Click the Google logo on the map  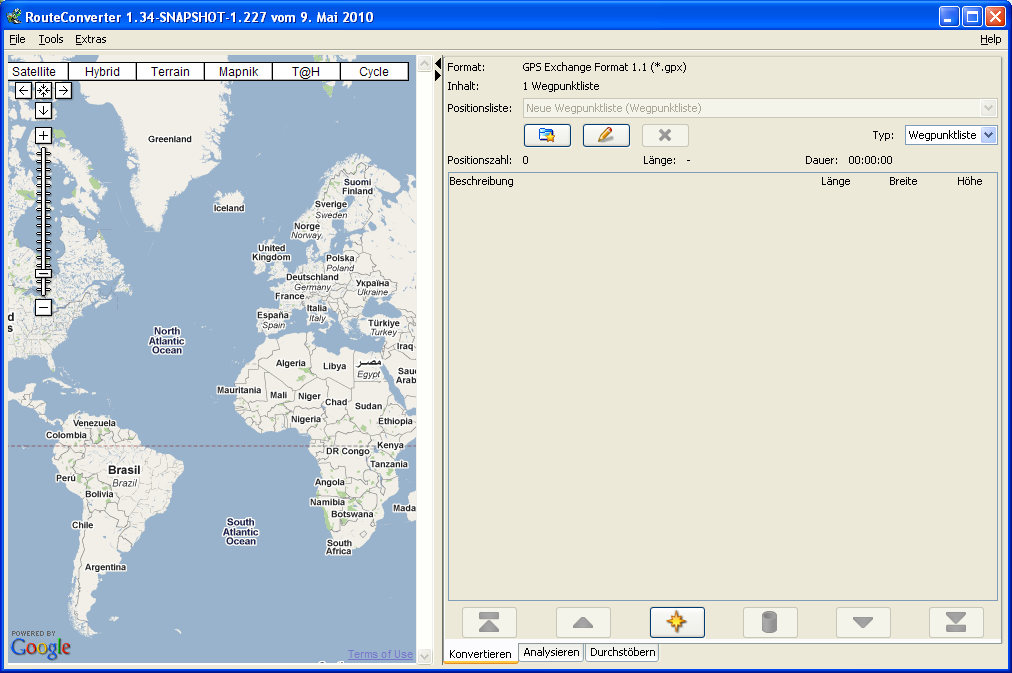41,647
